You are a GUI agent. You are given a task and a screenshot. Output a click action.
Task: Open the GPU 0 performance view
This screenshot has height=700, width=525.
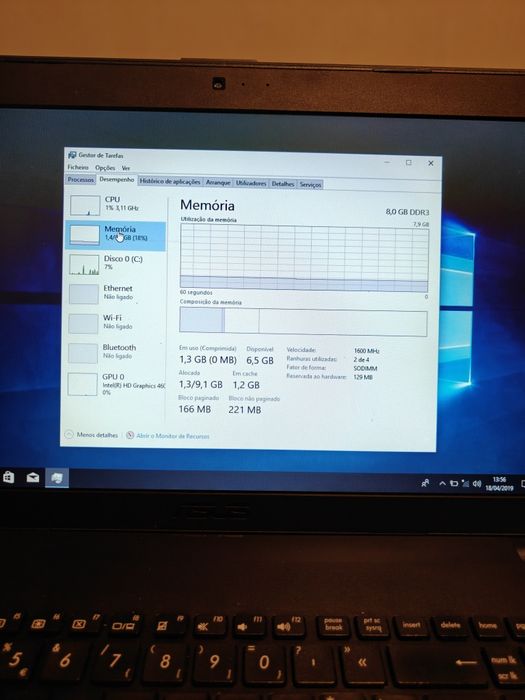(x=116, y=384)
